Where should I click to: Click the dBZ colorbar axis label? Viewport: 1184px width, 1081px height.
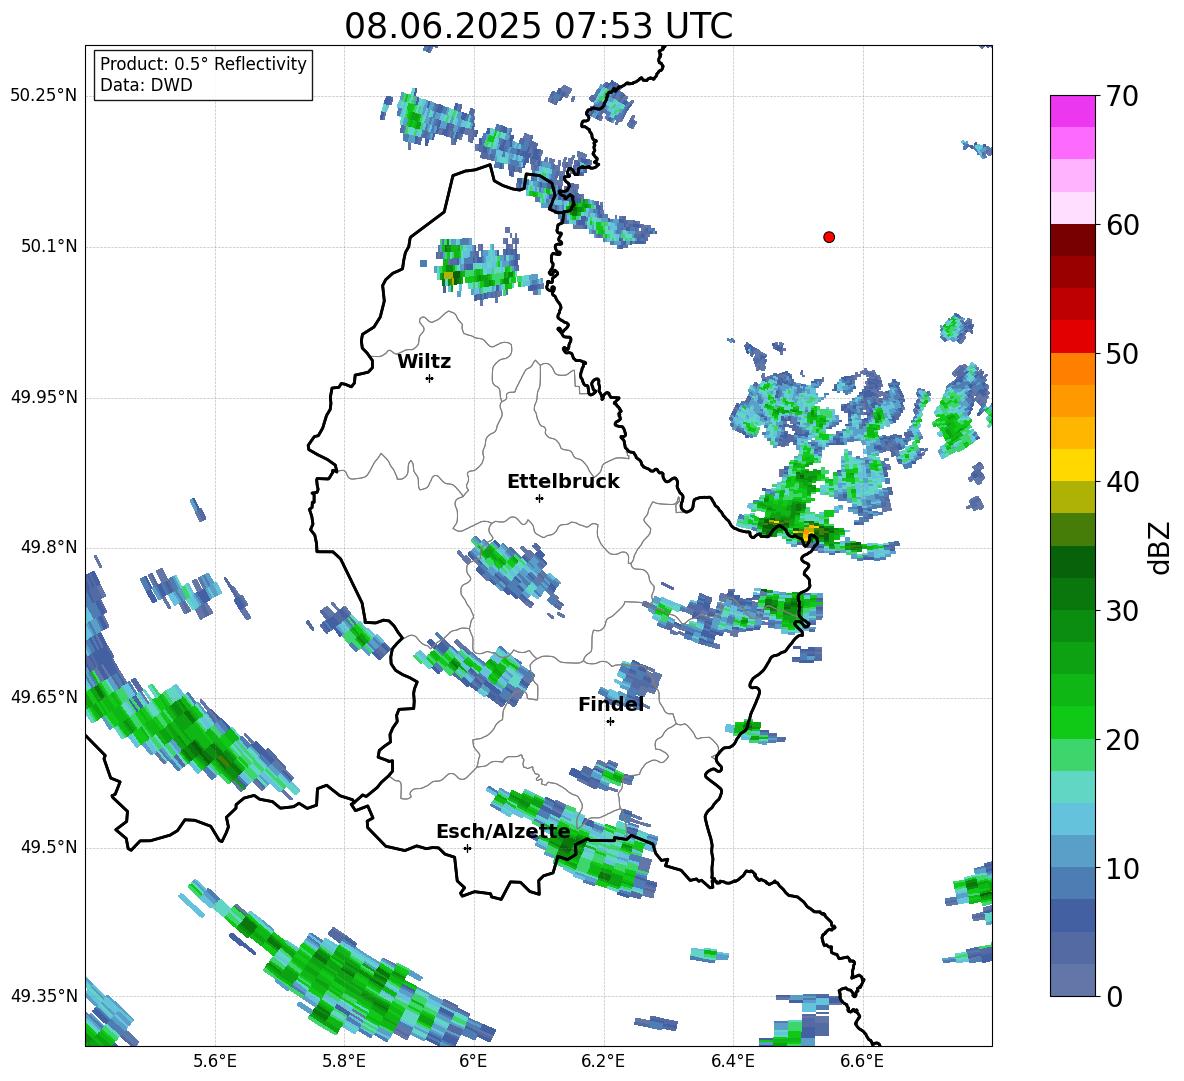click(x=1161, y=547)
